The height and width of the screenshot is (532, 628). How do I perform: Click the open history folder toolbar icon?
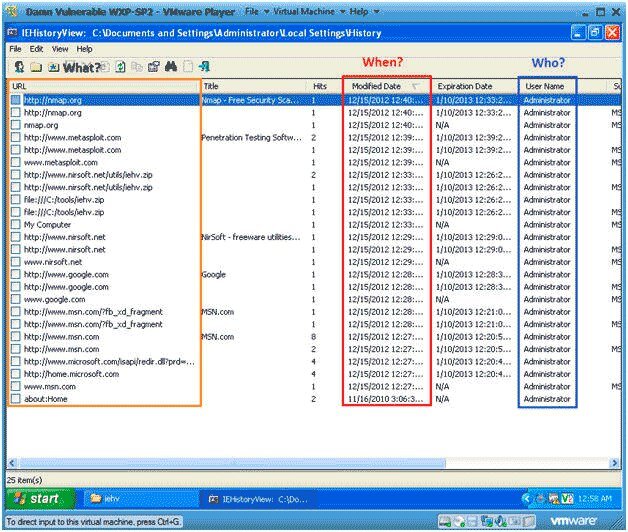pyautogui.click(x=36, y=67)
